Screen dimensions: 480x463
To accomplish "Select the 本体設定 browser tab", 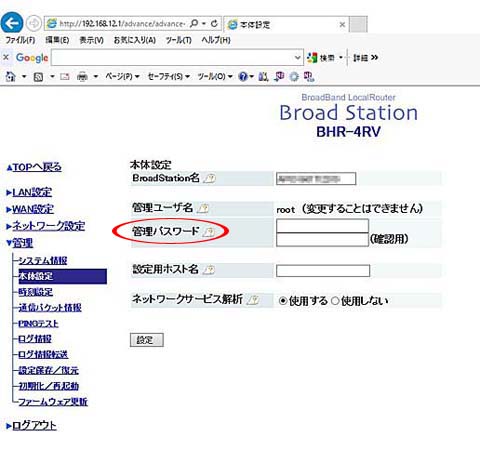I will click(286, 24).
